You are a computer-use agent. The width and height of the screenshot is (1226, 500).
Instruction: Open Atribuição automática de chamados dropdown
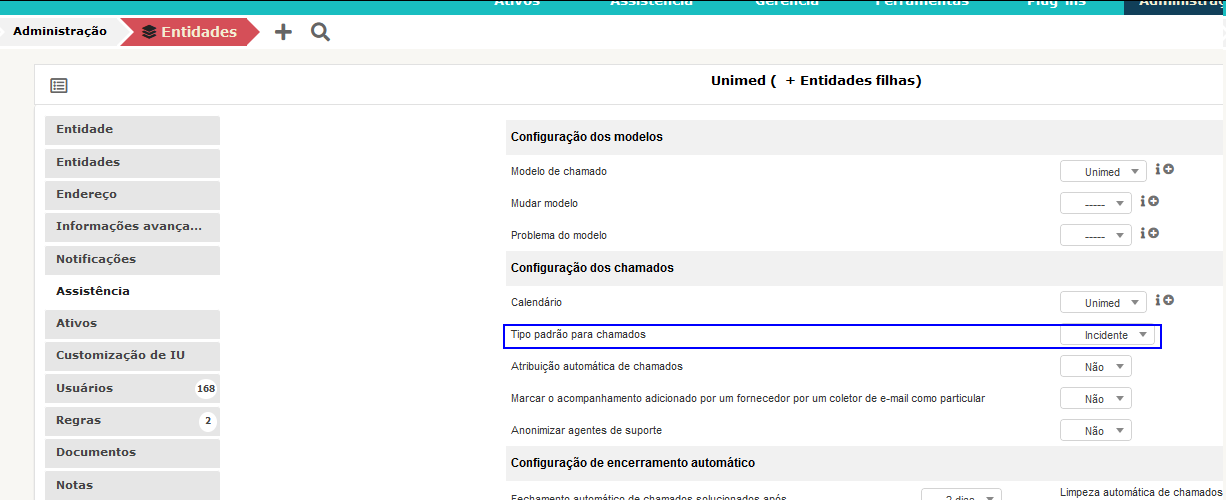pos(1096,367)
